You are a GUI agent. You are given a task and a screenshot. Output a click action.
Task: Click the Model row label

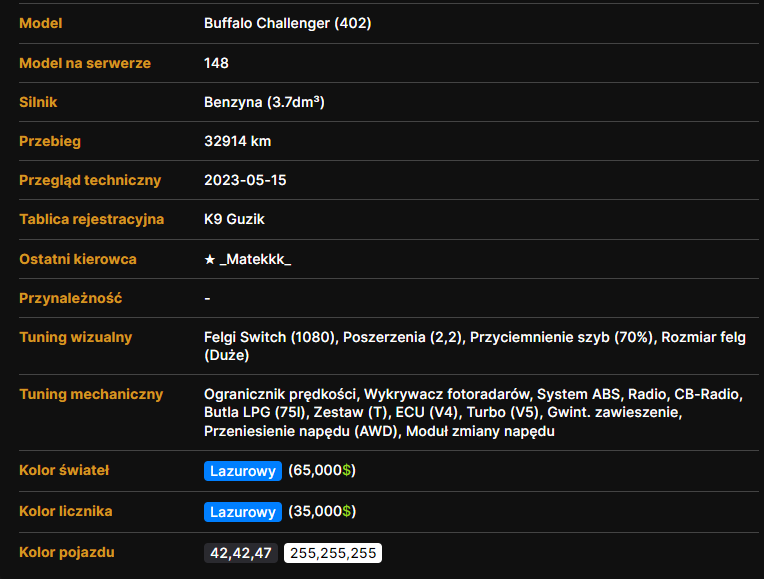click(x=40, y=23)
